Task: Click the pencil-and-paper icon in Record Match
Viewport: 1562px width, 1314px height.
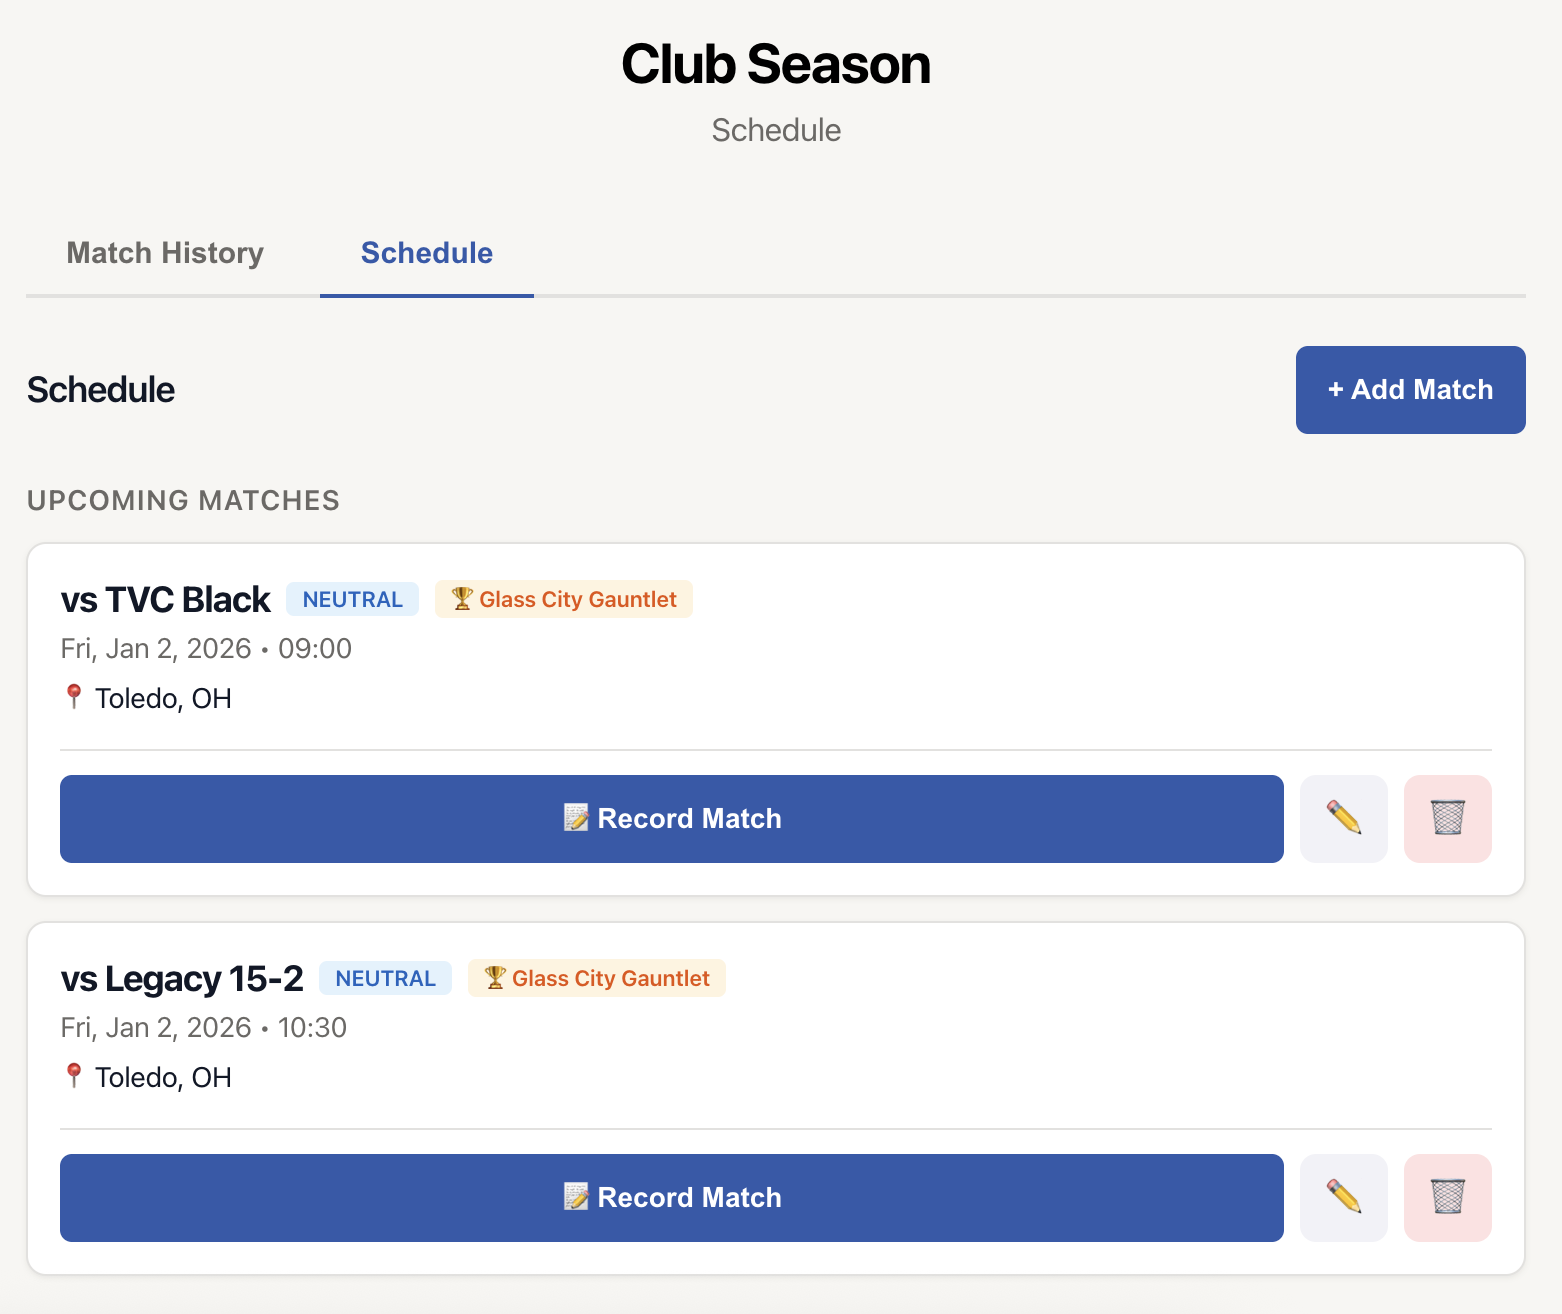Action: point(576,818)
